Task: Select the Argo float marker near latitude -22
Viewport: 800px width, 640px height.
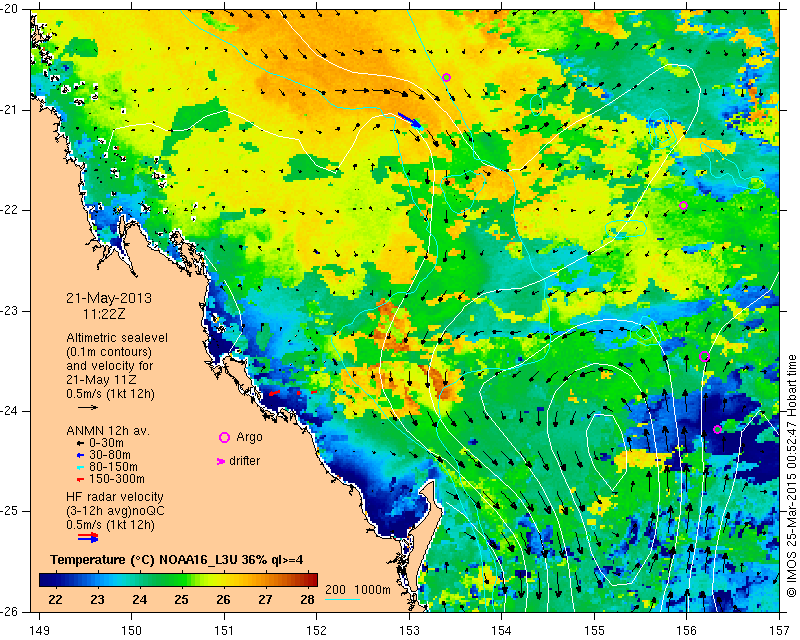Action: pos(684,206)
